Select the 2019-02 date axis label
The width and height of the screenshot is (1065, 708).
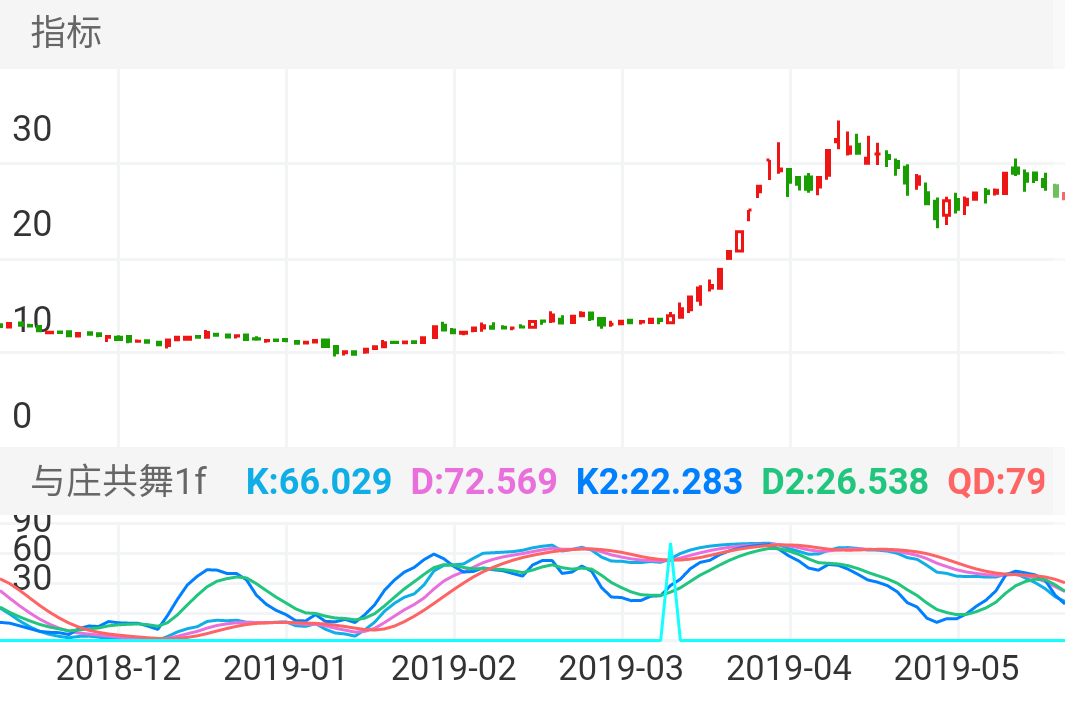[455, 666]
